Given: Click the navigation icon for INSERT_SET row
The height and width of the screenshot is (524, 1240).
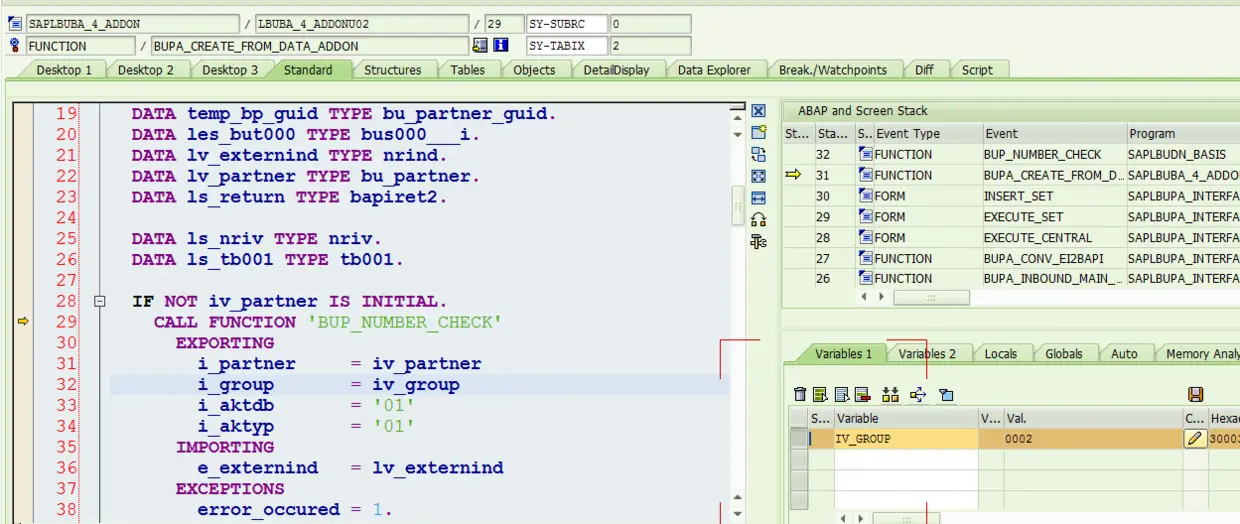Looking at the screenshot, I should coord(865,196).
